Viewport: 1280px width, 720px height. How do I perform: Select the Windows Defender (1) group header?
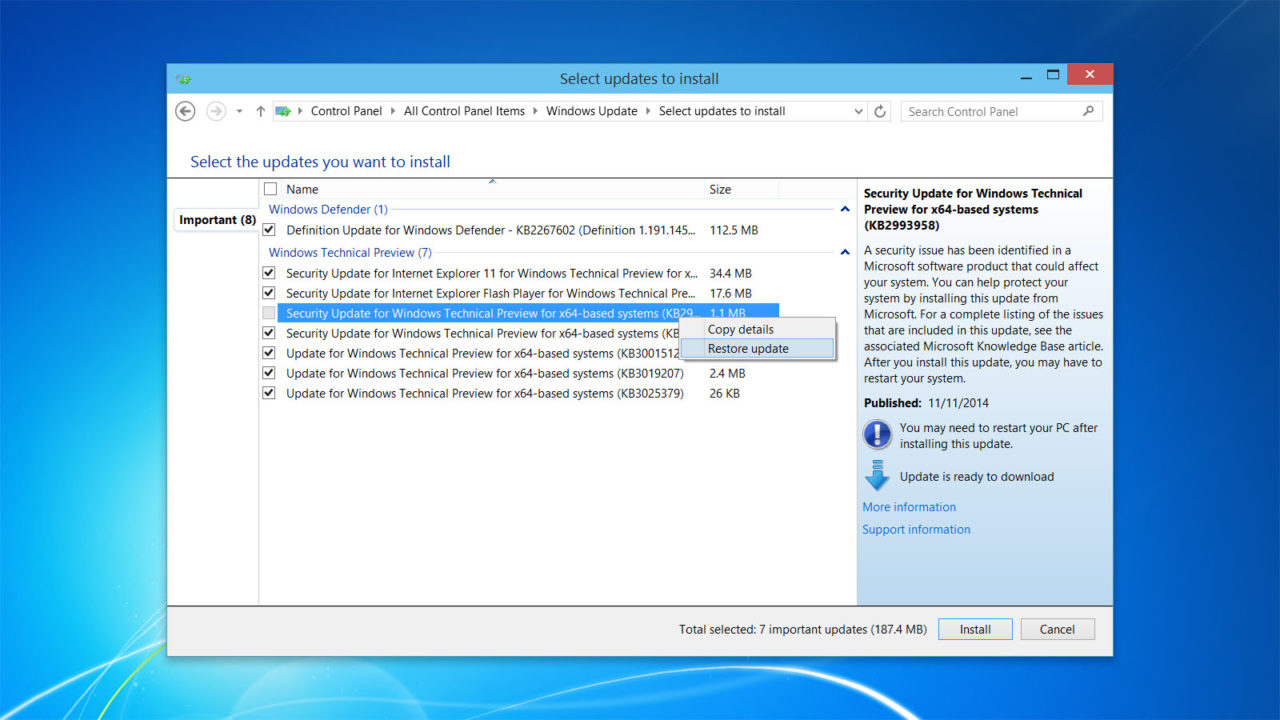[328, 210]
